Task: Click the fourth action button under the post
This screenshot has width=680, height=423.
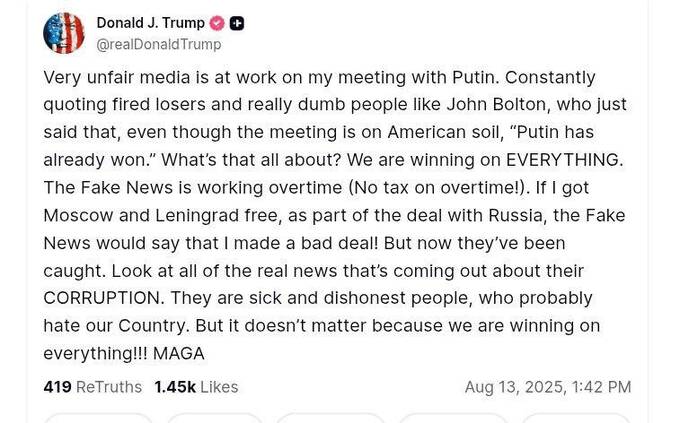Action: click(453, 418)
